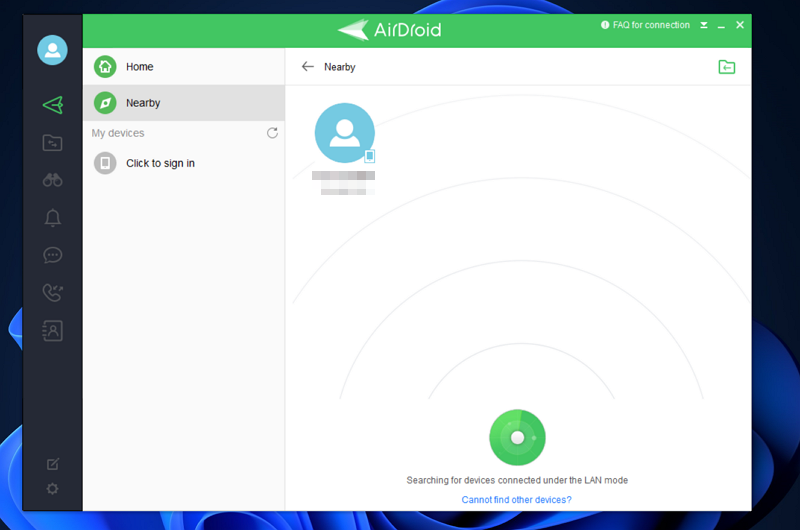Open the Notifications bell icon

[52, 218]
